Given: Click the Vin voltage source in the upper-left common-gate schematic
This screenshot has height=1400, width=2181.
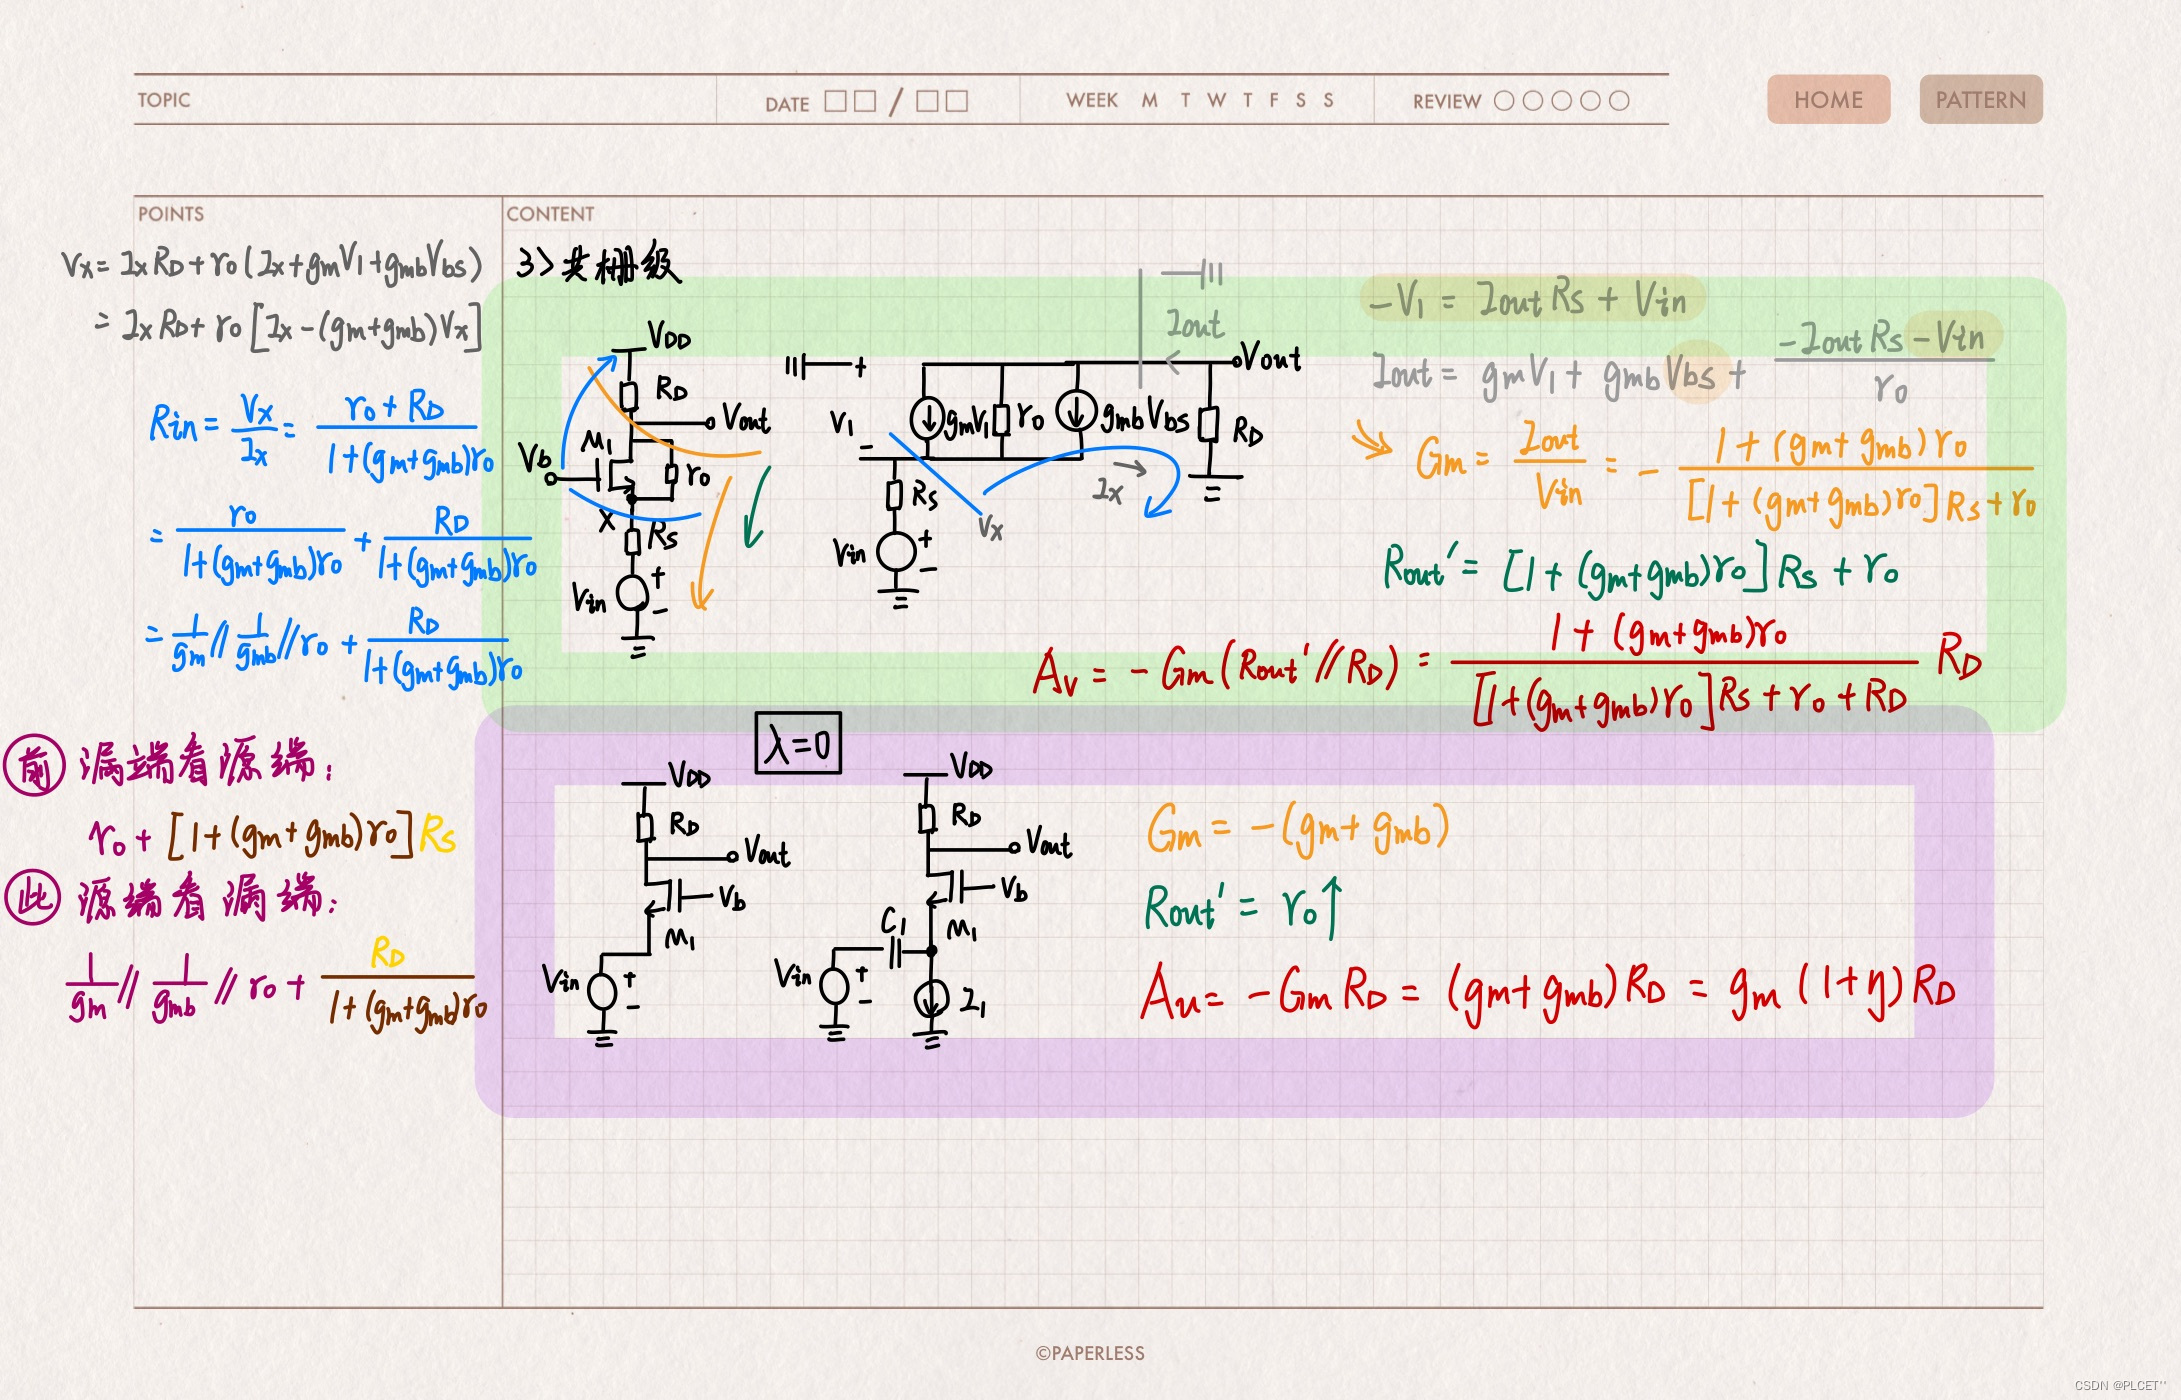Looking at the screenshot, I should (x=632, y=594).
